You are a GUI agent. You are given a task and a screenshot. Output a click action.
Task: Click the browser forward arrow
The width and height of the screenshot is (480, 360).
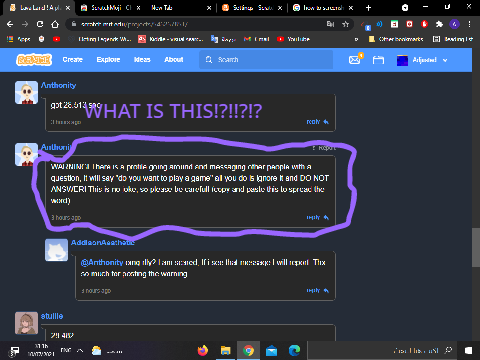tap(25, 24)
